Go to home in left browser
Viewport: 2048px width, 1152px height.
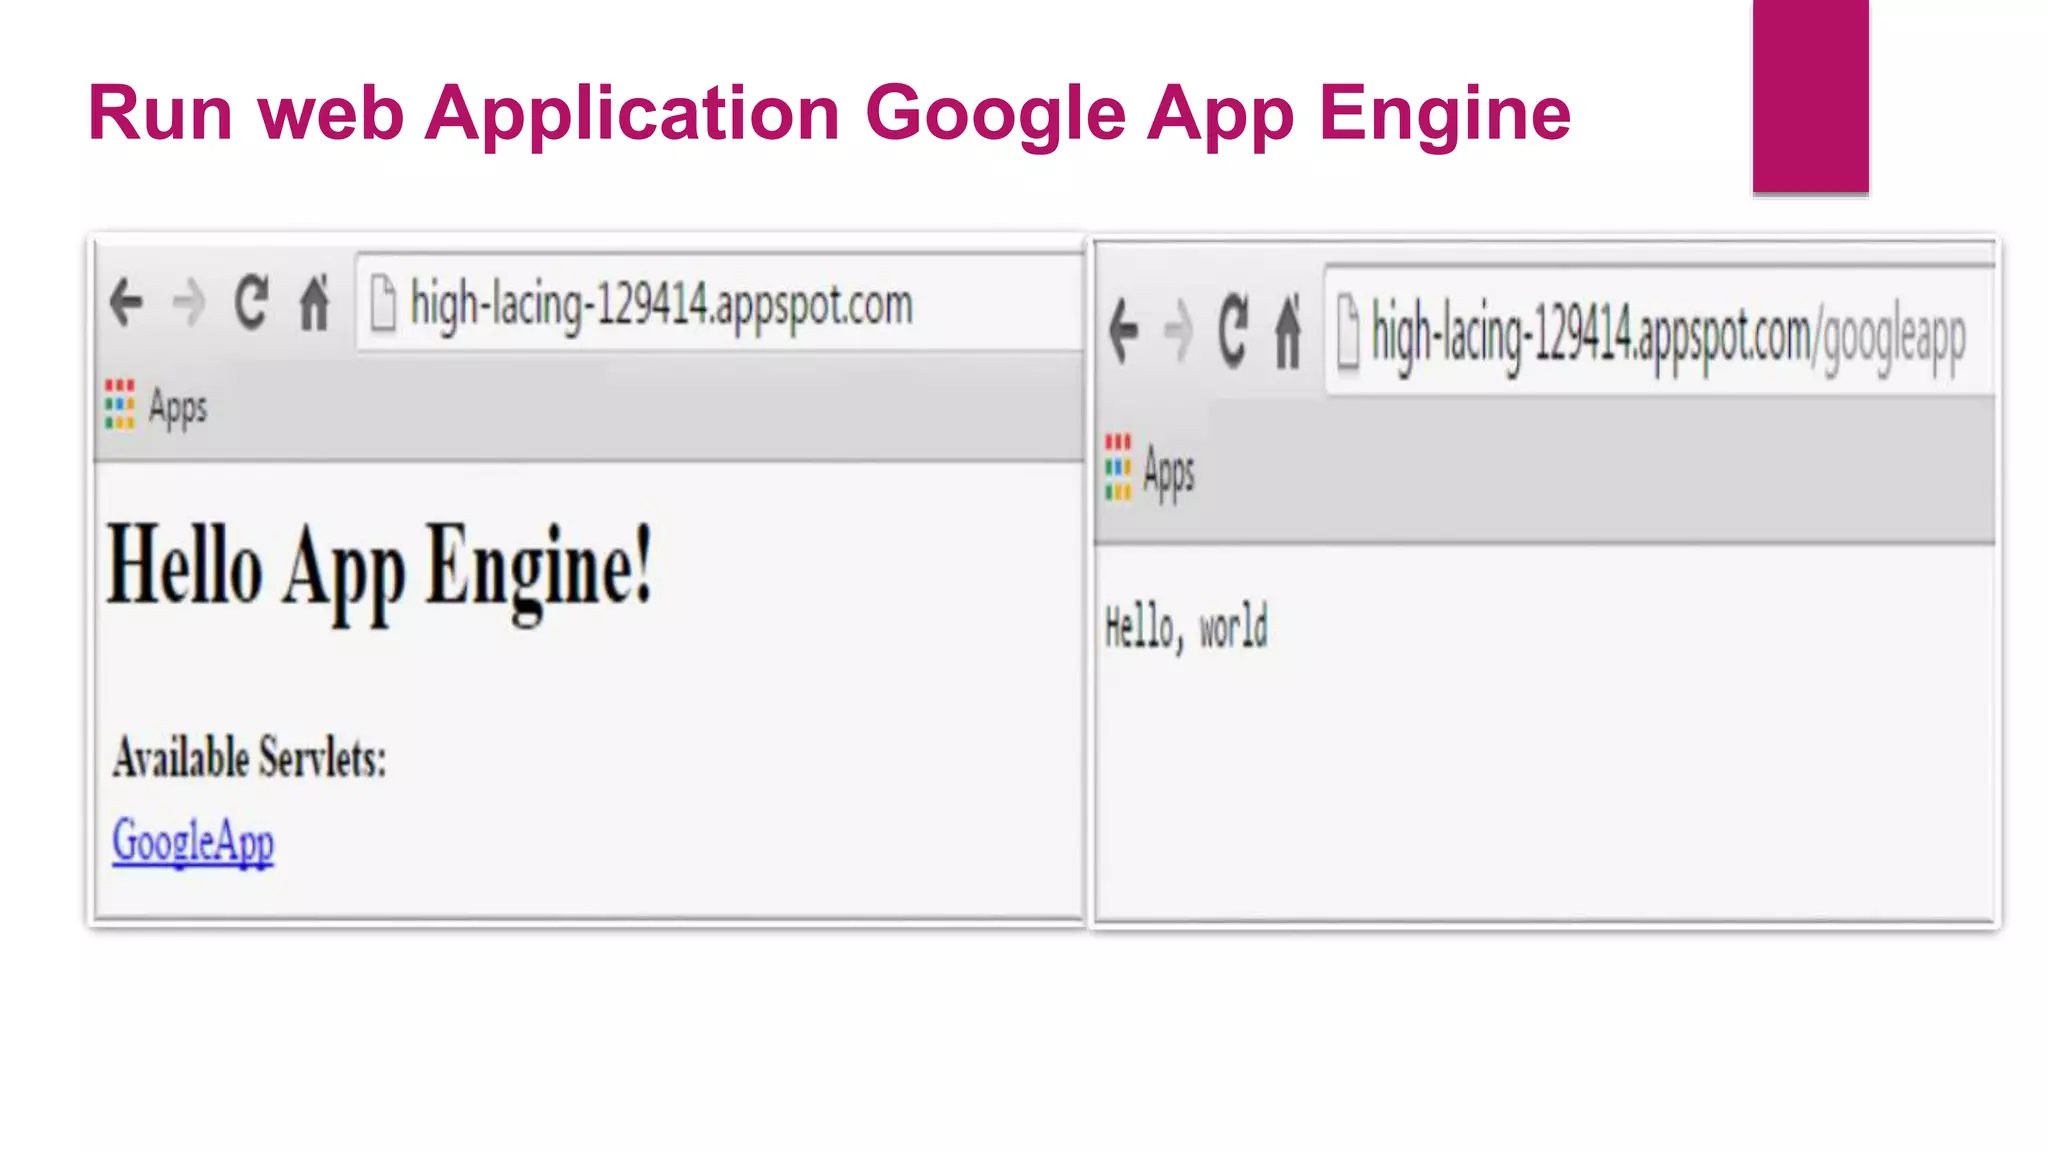click(314, 301)
